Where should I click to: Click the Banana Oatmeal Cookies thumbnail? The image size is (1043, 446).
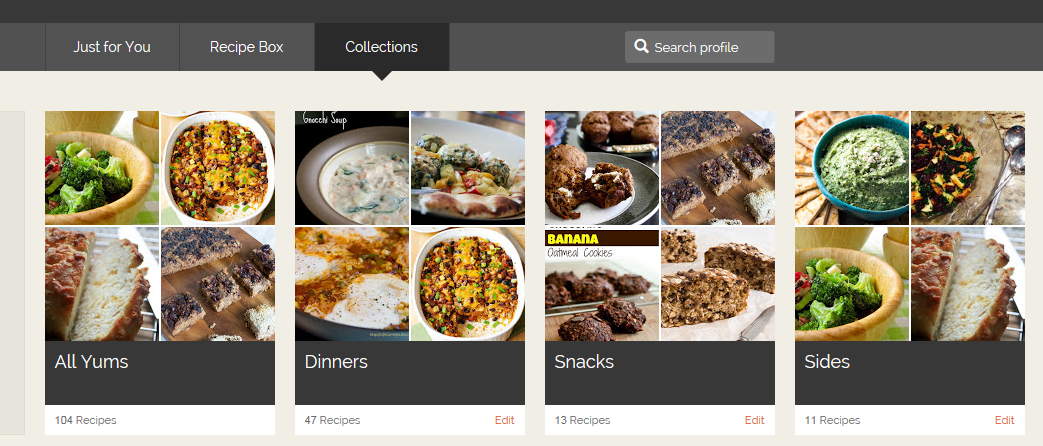pos(601,284)
